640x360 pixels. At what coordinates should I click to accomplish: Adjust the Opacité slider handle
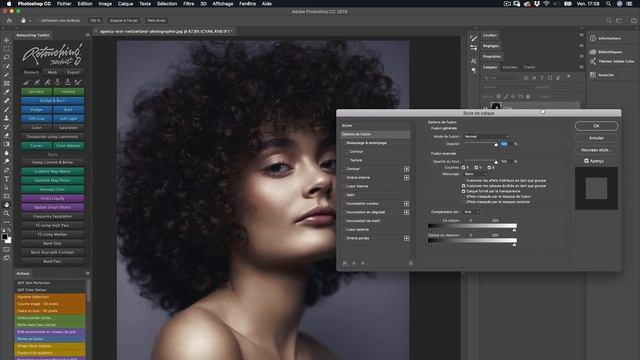pyautogui.click(x=496, y=144)
